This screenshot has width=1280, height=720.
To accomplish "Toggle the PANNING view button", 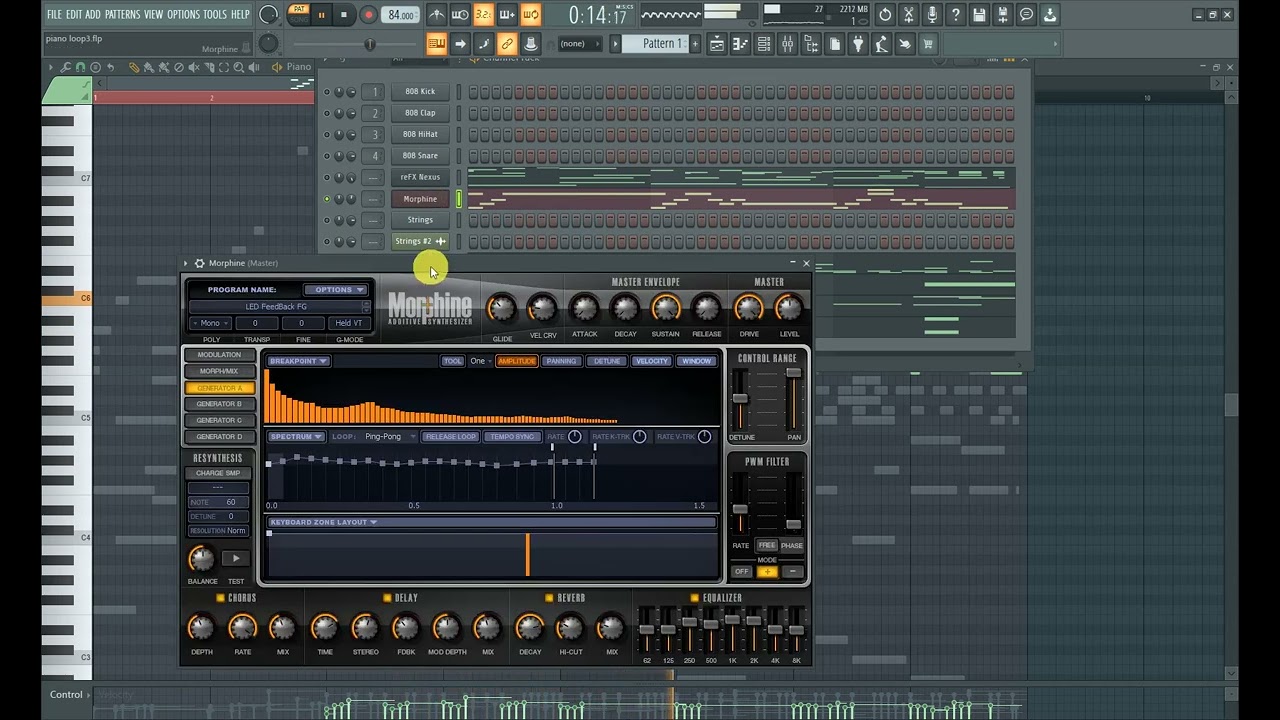I will coord(561,361).
